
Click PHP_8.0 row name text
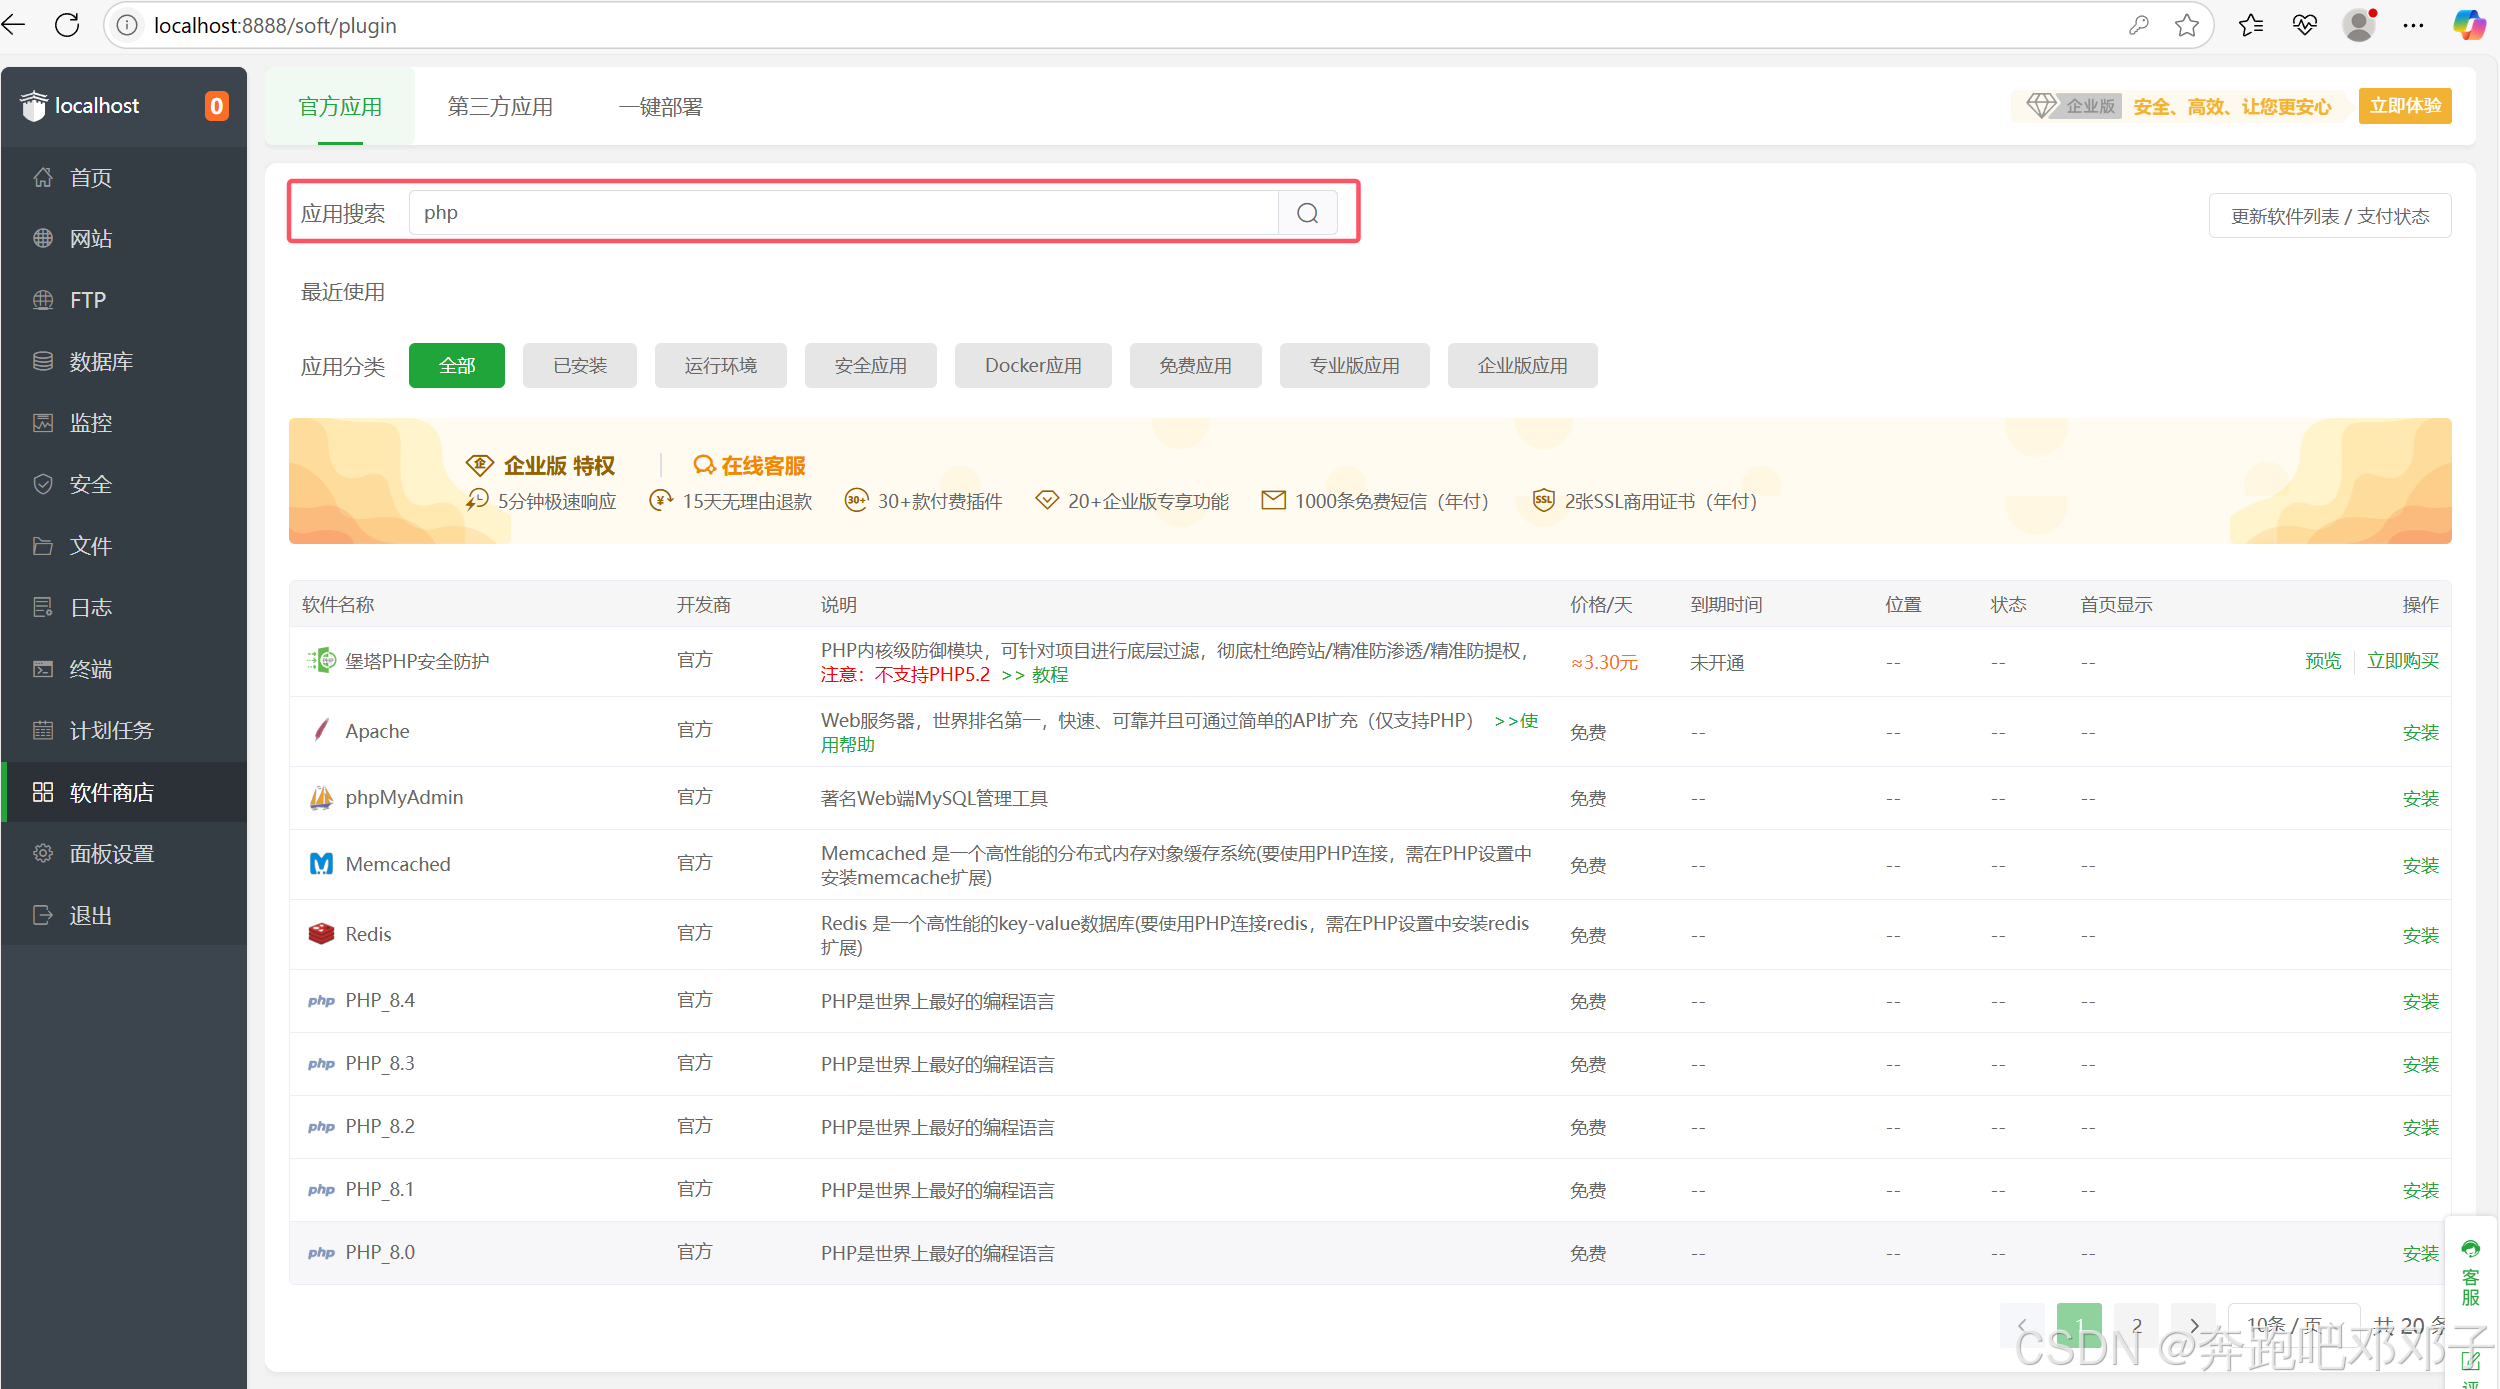[380, 1252]
